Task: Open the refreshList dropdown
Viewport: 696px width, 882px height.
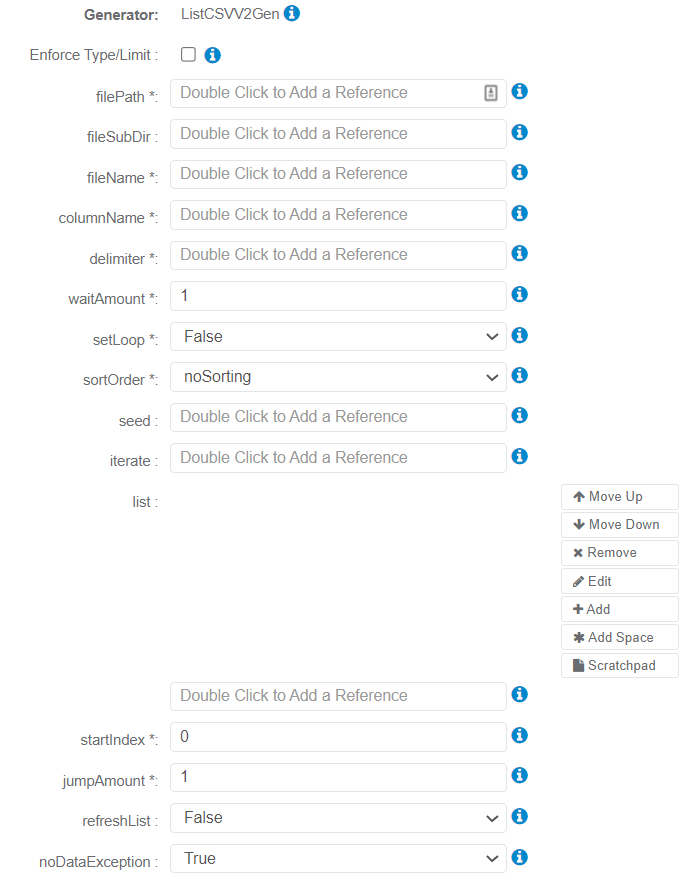Action: pyautogui.click(x=338, y=818)
